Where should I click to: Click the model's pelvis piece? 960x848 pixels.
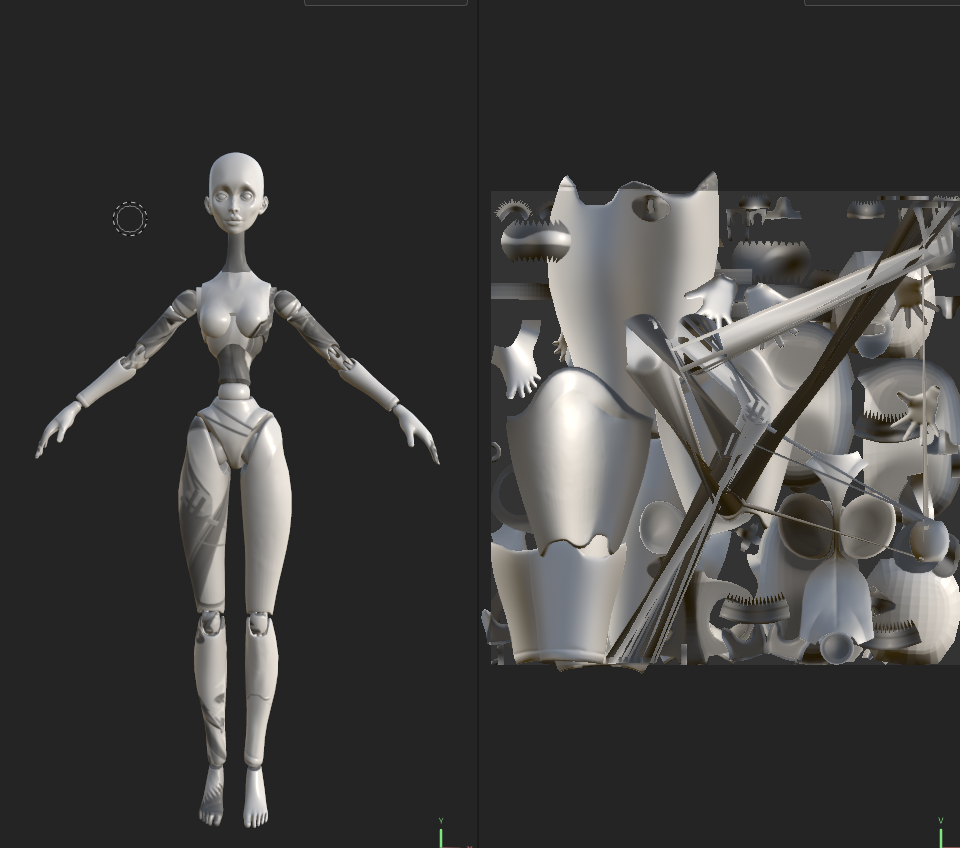236,432
